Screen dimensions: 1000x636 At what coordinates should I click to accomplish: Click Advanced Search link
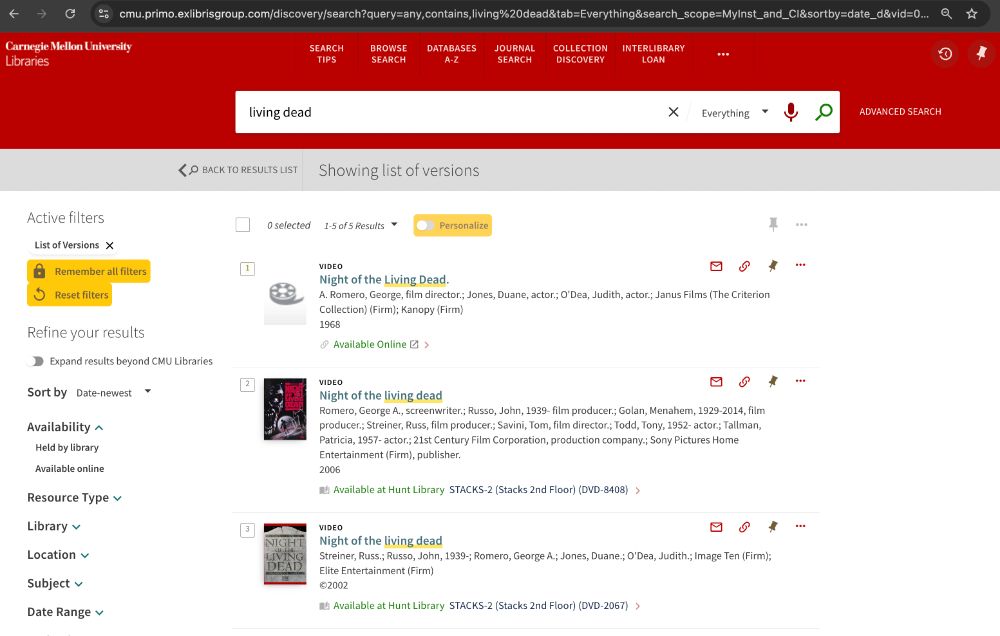tap(900, 112)
